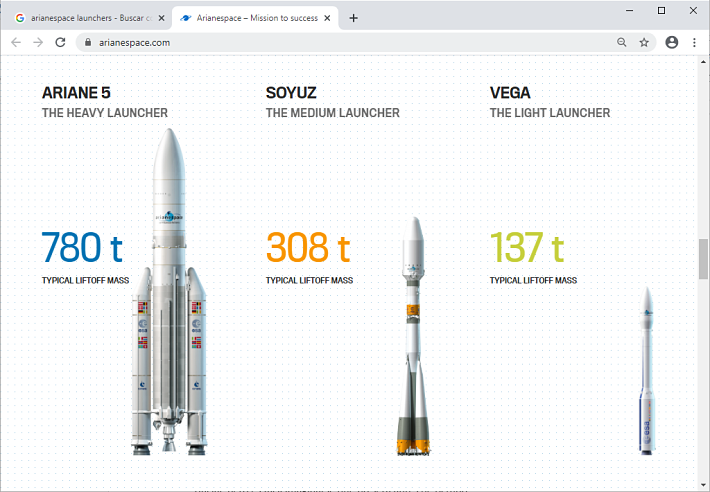Click the VEGA heading
710x492 pixels.
[510, 93]
